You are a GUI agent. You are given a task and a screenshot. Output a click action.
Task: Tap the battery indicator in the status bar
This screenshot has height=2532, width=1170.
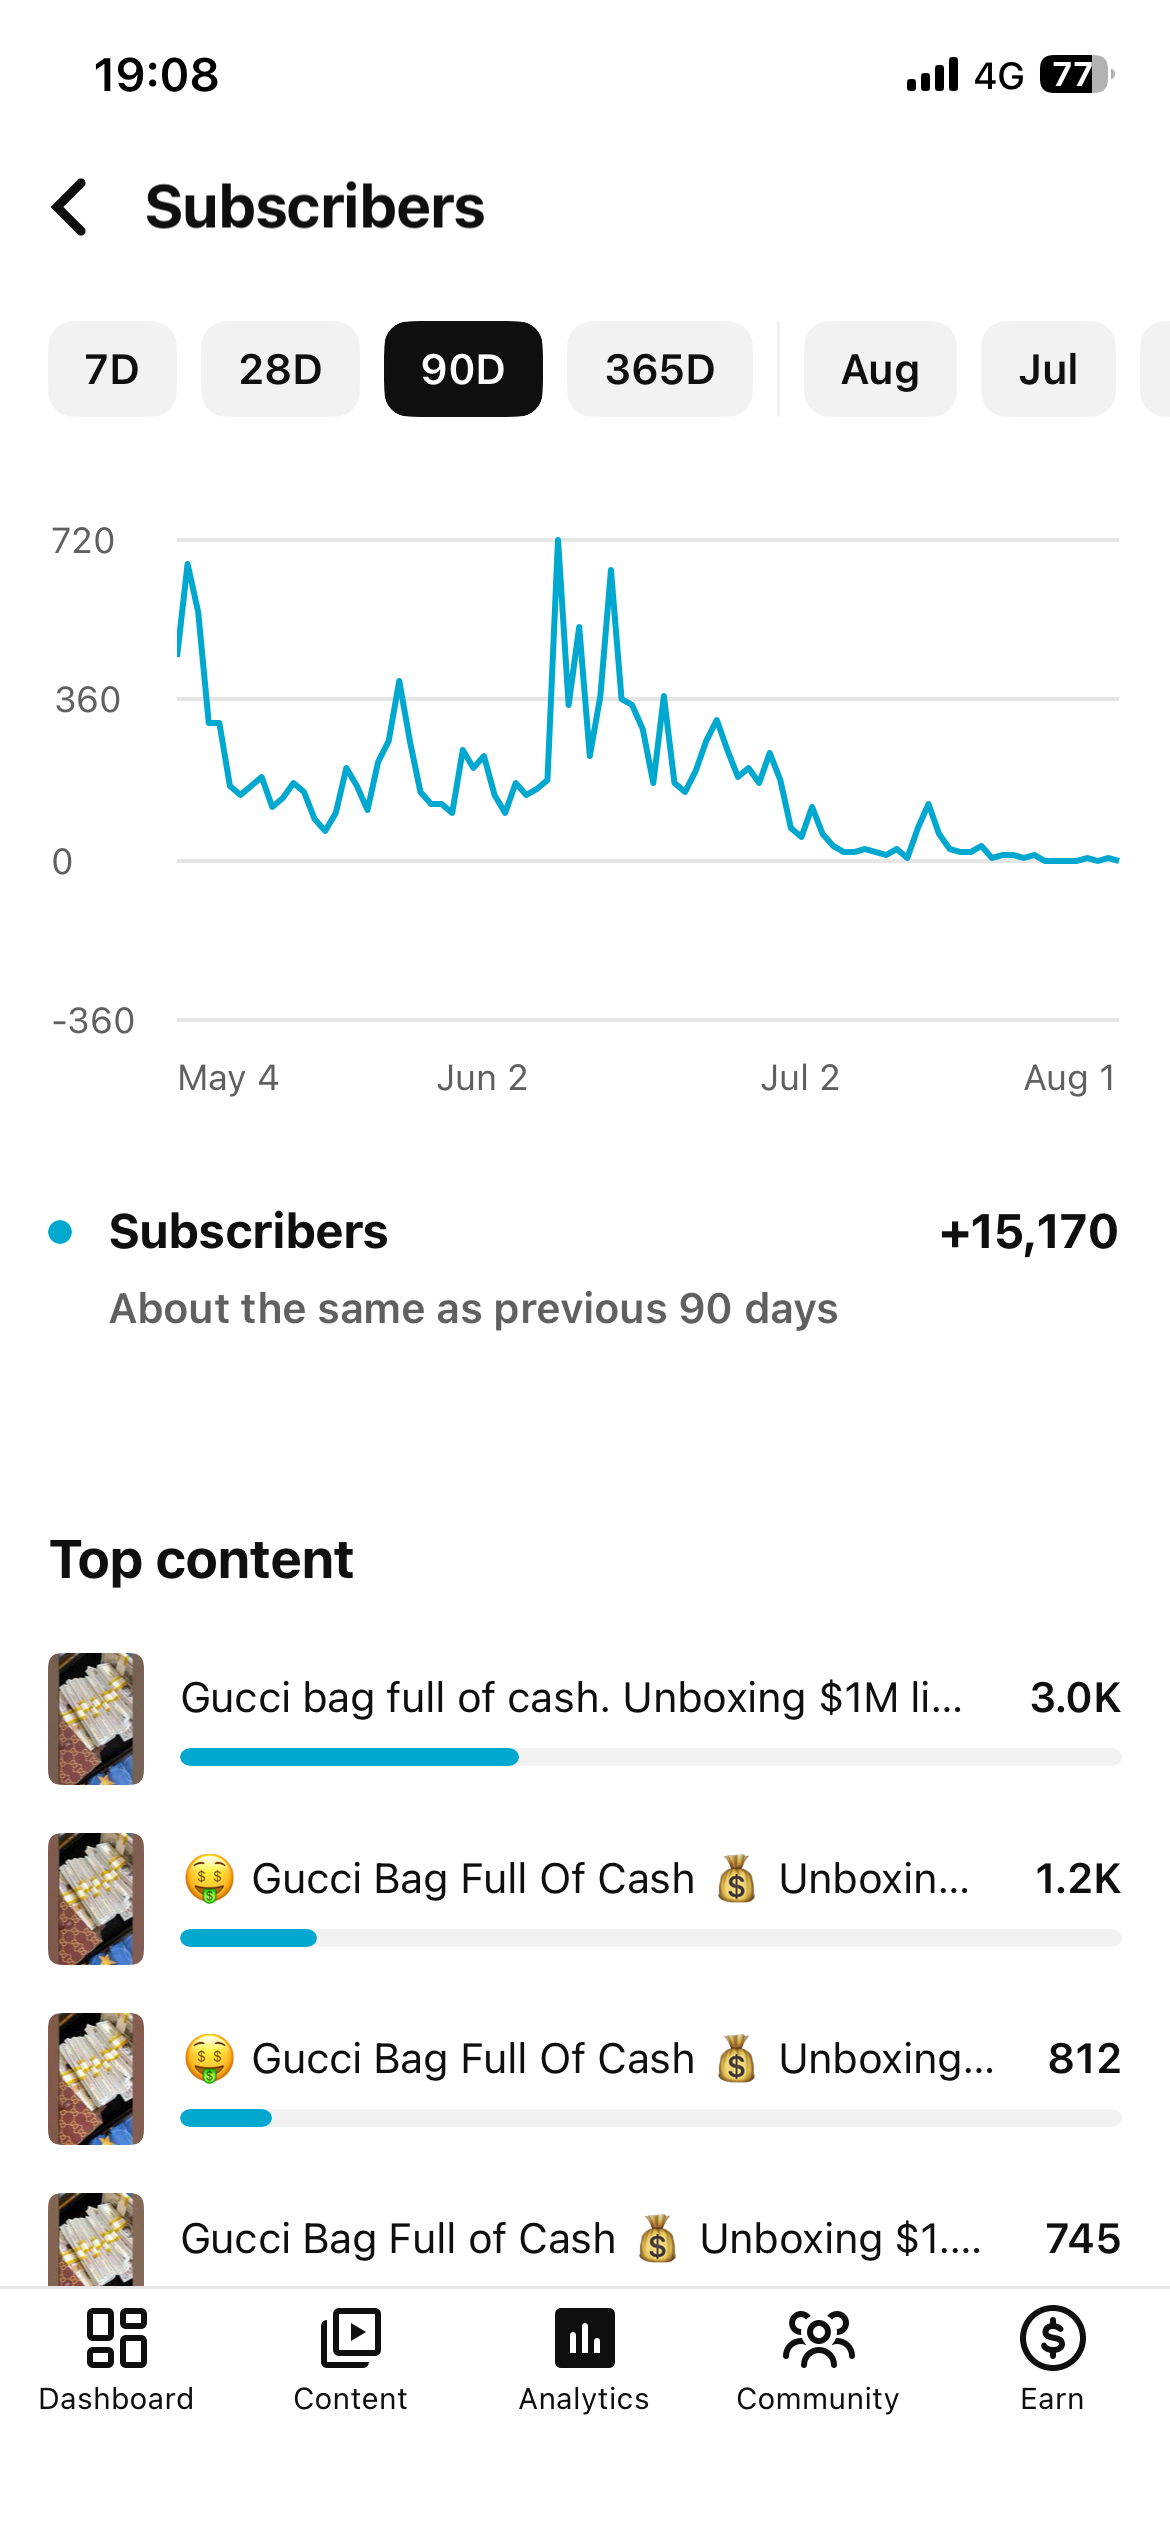(1077, 75)
